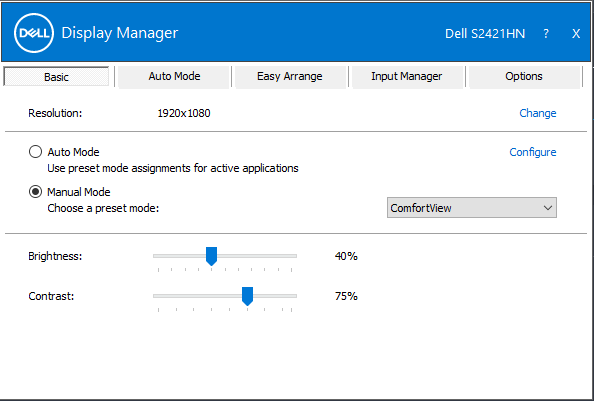
Task: Click the Change resolution link
Action: pyautogui.click(x=538, y=113)
